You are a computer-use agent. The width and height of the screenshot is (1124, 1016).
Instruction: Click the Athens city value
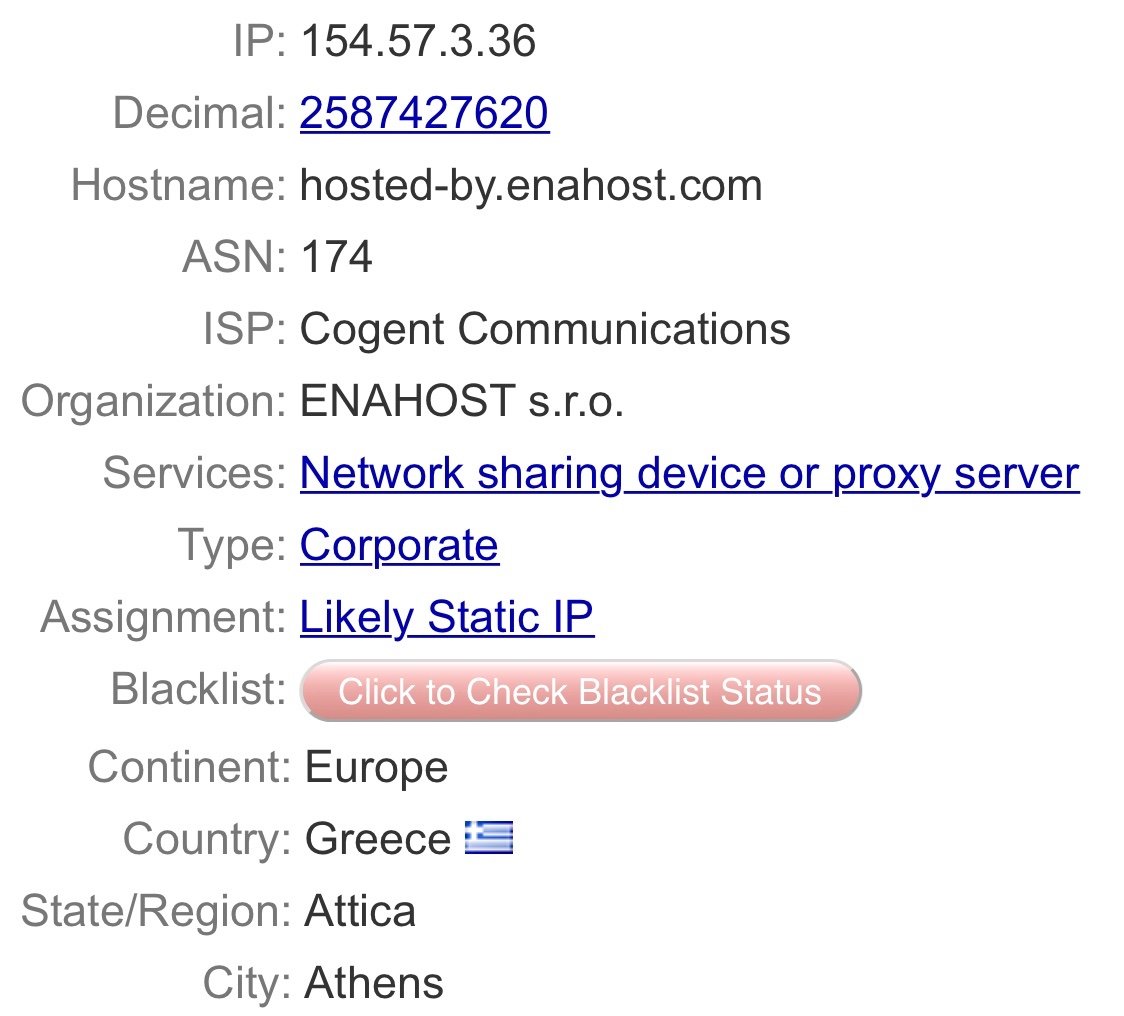click(x=373, y=983)
